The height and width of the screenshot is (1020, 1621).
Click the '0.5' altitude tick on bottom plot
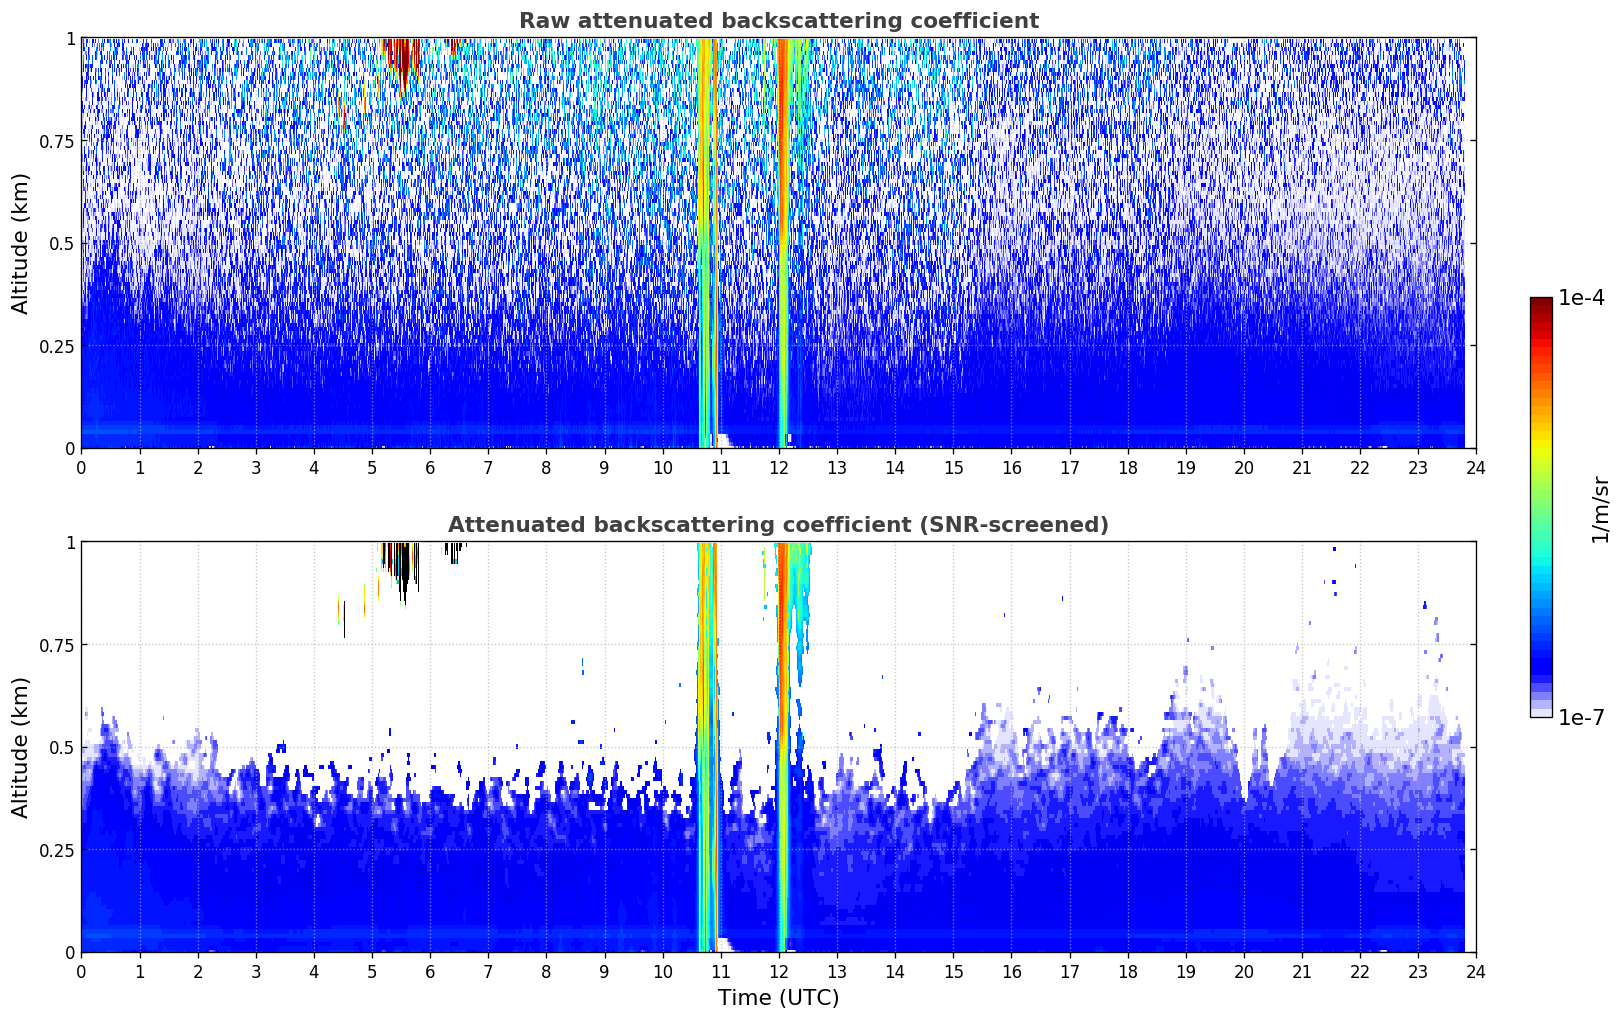point(62,747)
